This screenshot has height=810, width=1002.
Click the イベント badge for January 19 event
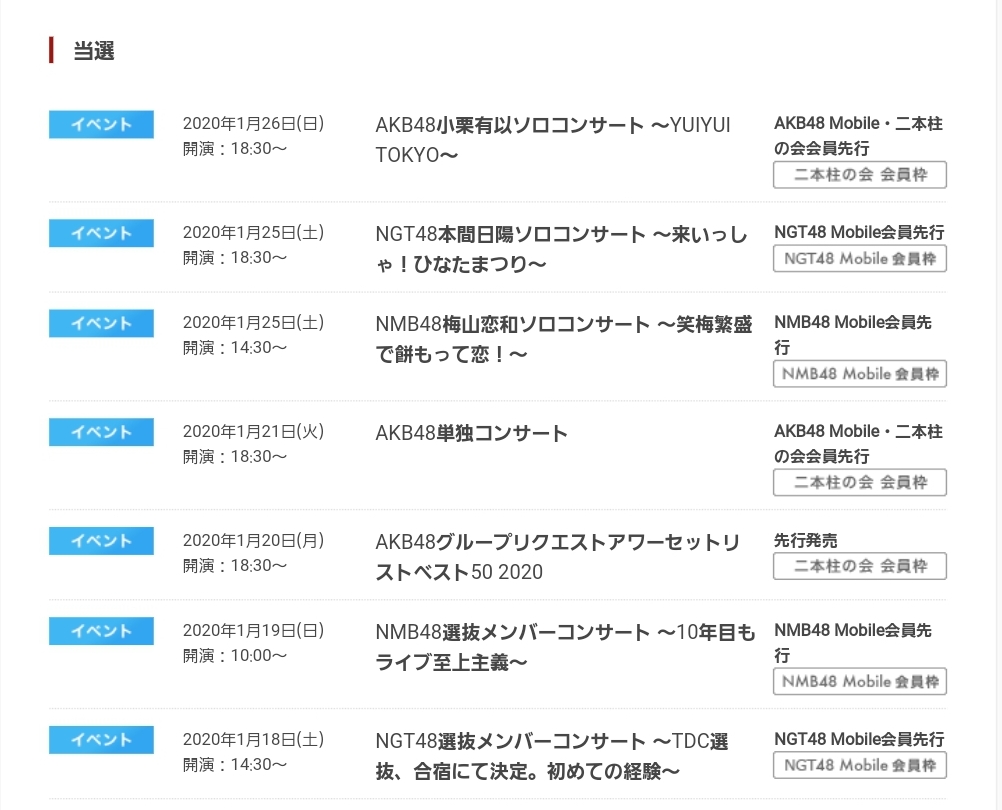click(x=101, y=631)
